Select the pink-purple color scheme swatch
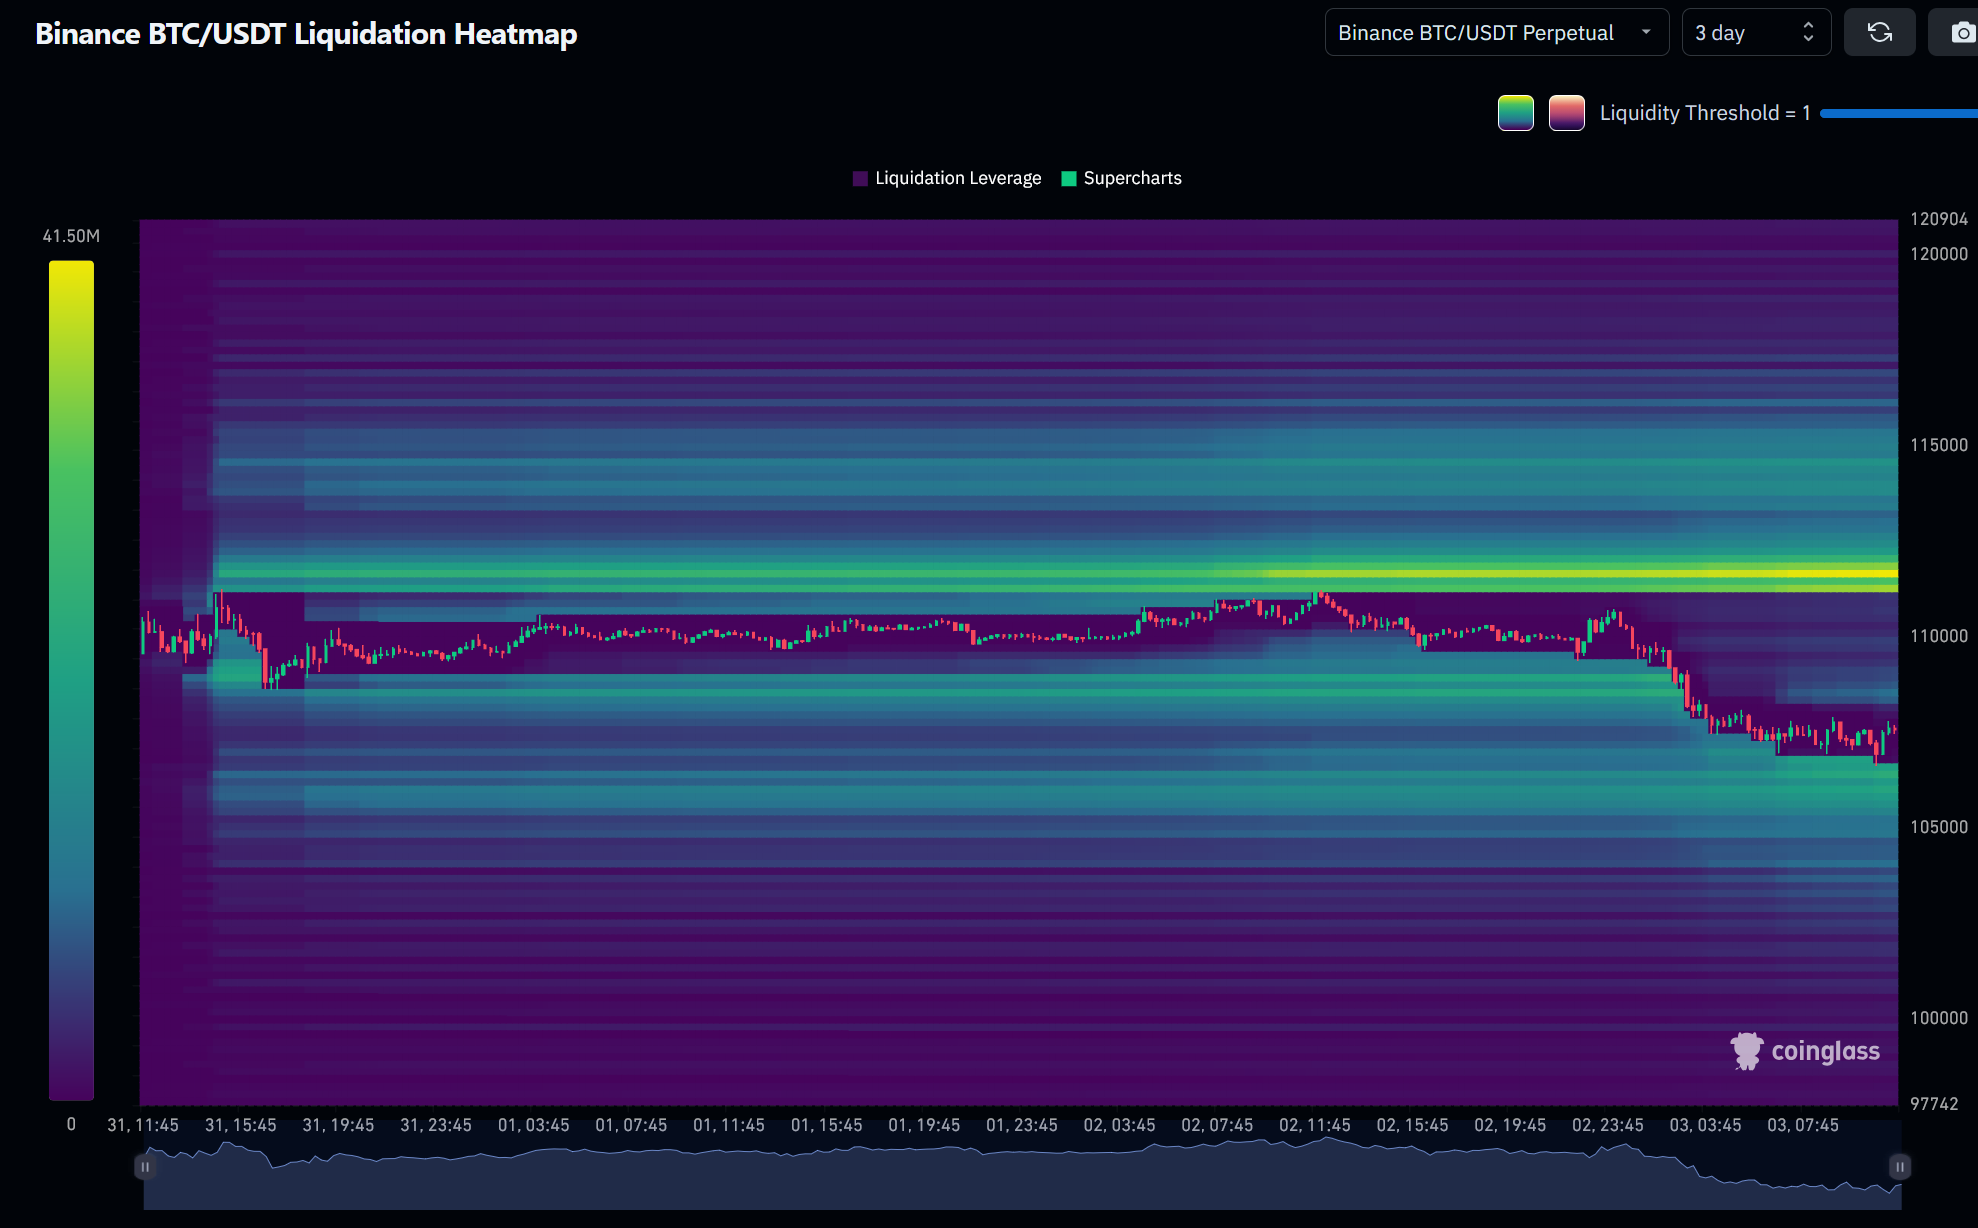Screen dimensions: 1978x1228 pyautogui.click(x=1566, y=113)
